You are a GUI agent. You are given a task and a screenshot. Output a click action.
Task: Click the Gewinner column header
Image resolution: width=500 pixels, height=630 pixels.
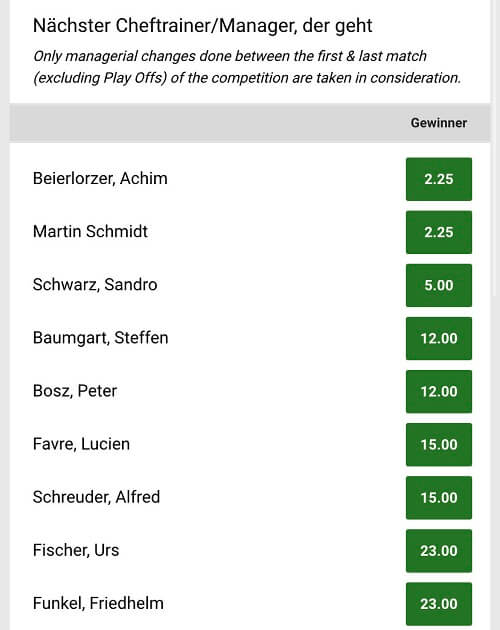coord(439,123)
